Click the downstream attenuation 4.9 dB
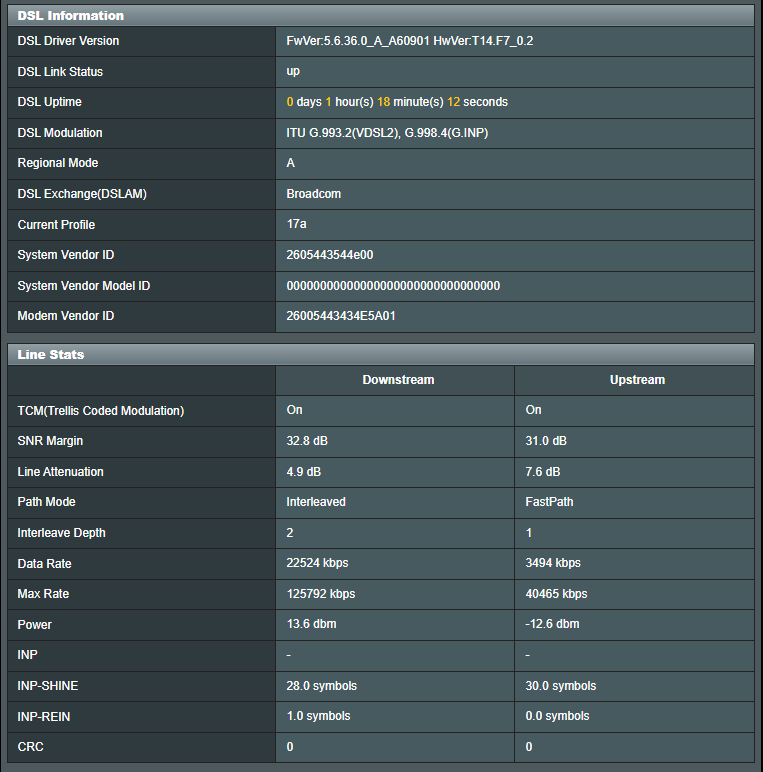Image resolution: width=763 pixels, height=772 pixels. point(304,472)
